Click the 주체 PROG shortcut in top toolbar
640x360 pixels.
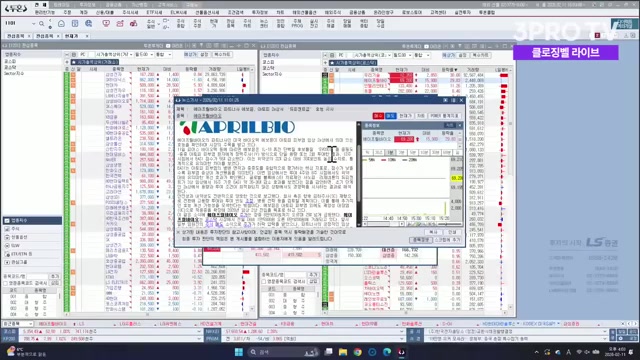point(297,23)
